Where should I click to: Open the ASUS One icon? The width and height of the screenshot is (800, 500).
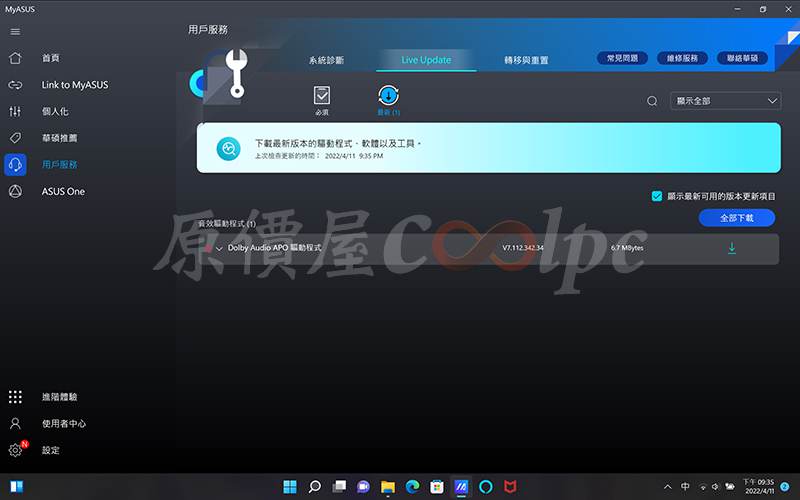click(x=15, y=191)
